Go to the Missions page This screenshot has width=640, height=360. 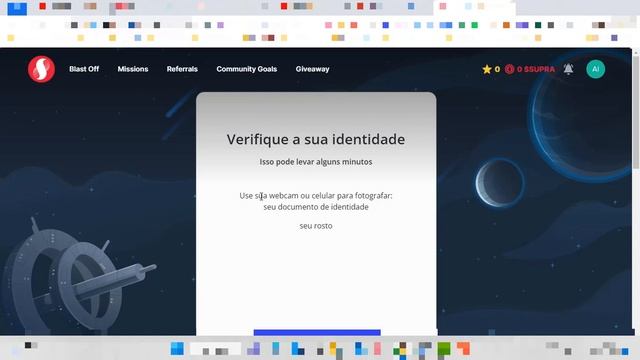click(133, 69)
